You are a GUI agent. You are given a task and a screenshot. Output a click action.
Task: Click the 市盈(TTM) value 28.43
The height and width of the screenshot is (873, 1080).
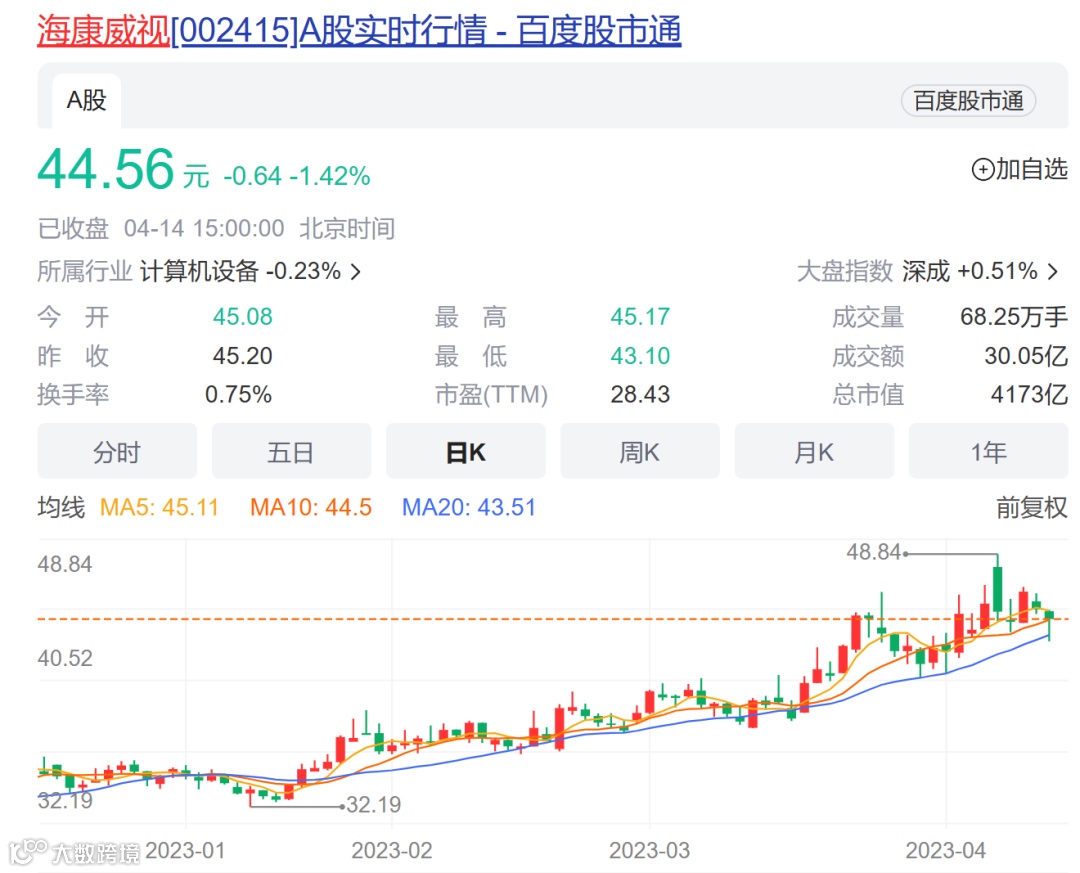click(x=640, y=395)
